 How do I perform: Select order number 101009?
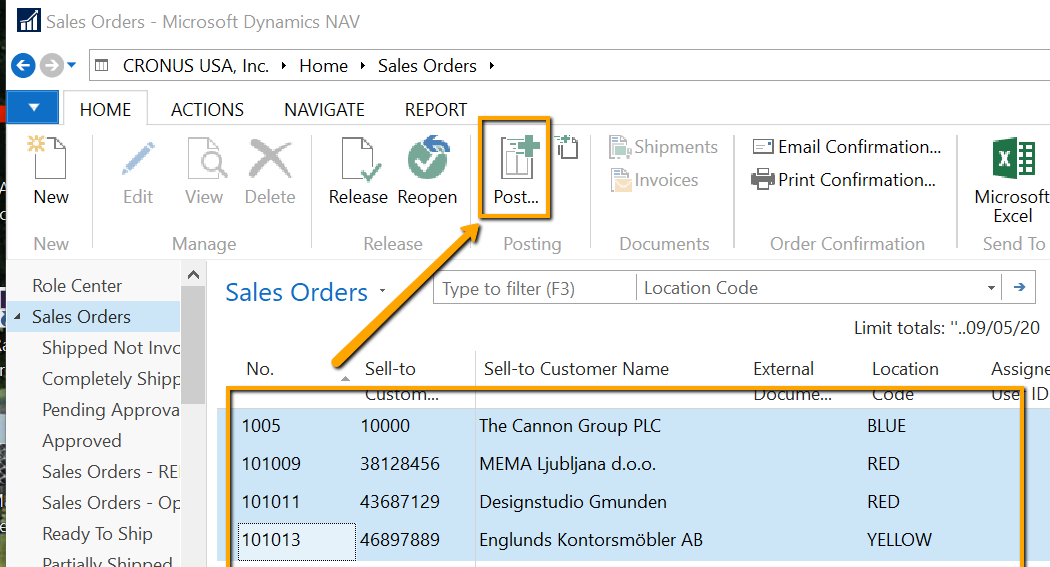pyautogui.click(x=271, y=464)
